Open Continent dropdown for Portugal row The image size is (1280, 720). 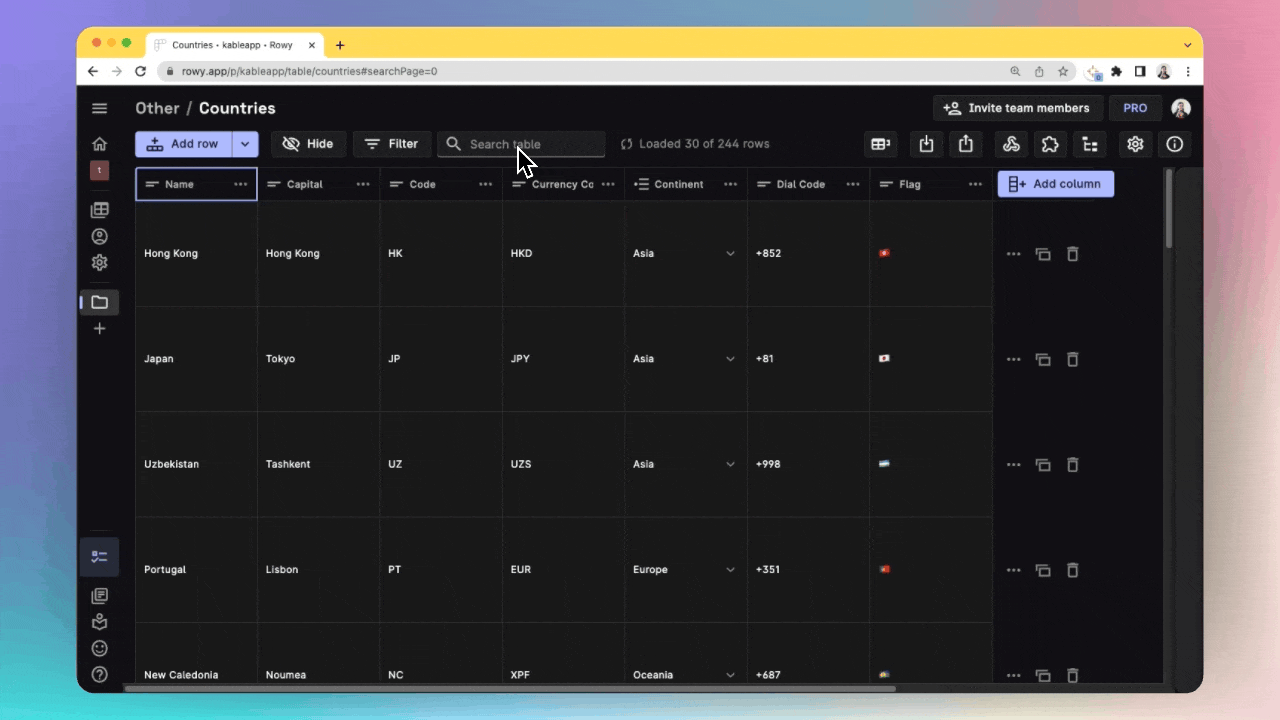pyautogui.click(x=730, y=570)
